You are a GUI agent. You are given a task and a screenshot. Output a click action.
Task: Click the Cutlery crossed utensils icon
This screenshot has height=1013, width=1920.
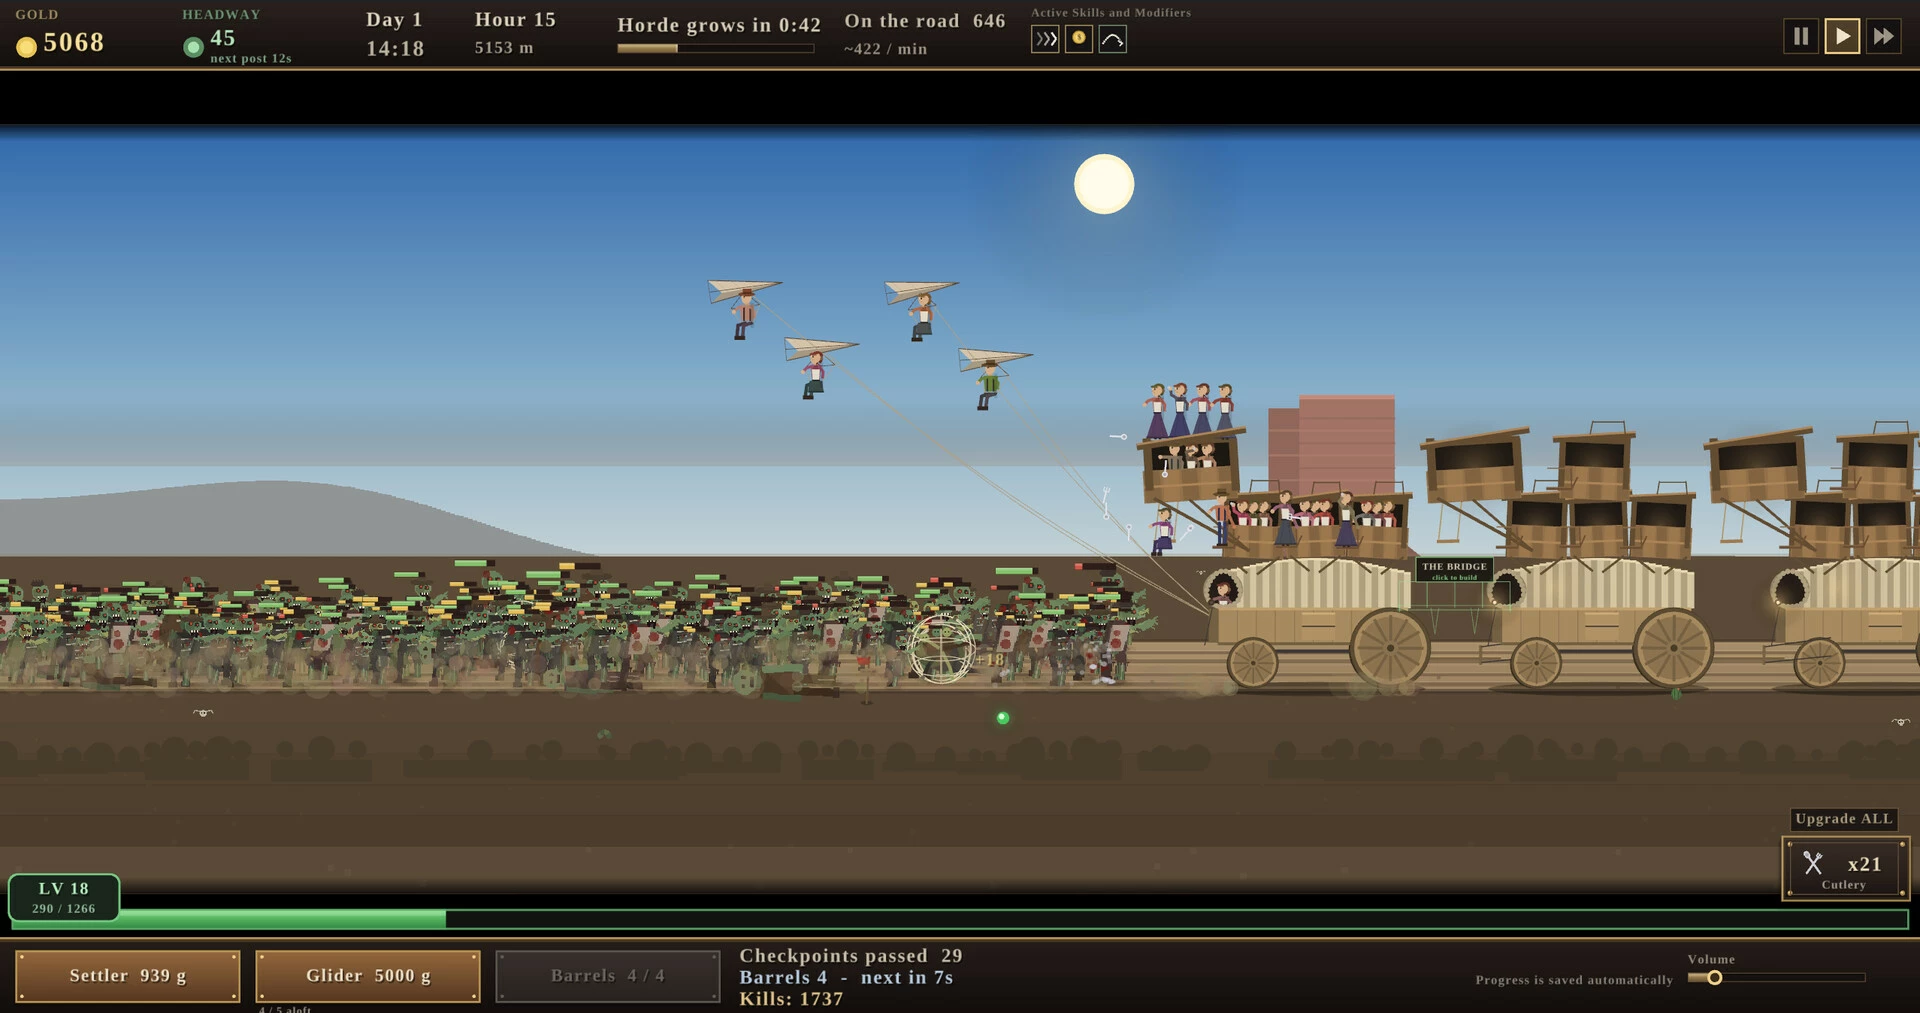tap(1813, 863)
